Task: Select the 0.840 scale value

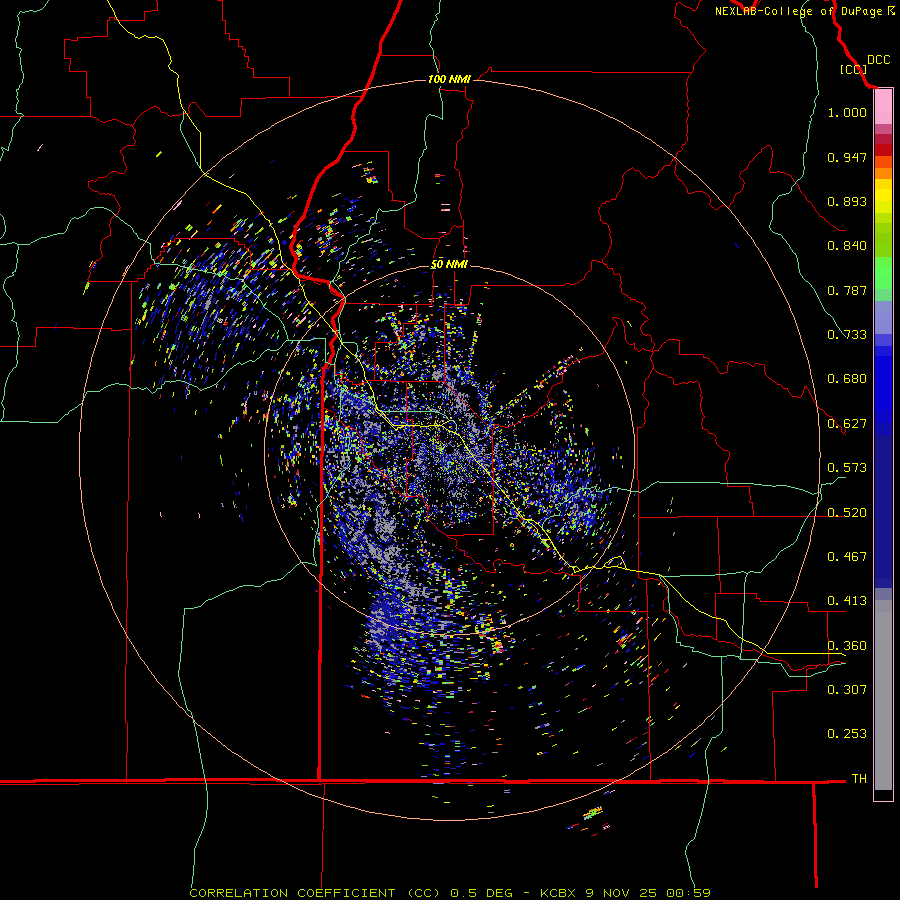Action: click(847, 246)
